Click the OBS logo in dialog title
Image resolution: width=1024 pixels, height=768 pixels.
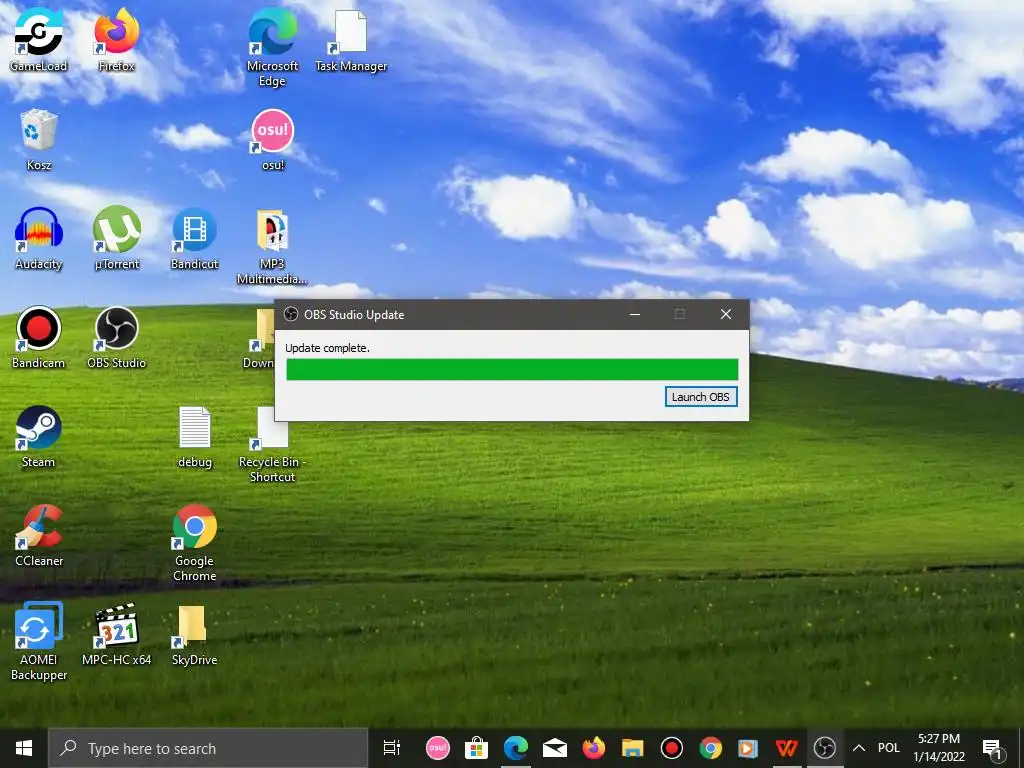click(291, 314)
